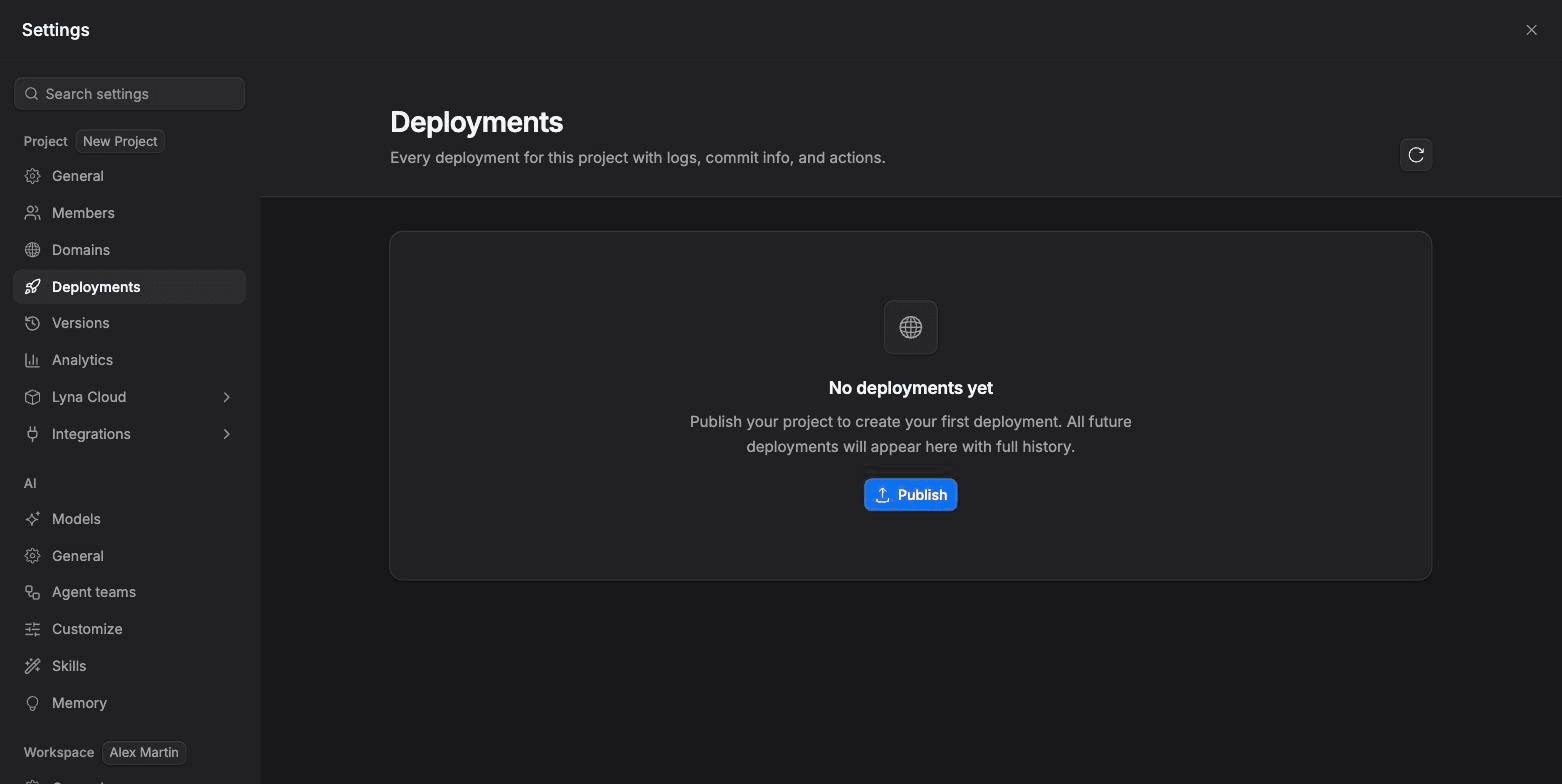Open the Customize settings page
The width and height of the screenshot is (1562, 784).
click(130, 629)
